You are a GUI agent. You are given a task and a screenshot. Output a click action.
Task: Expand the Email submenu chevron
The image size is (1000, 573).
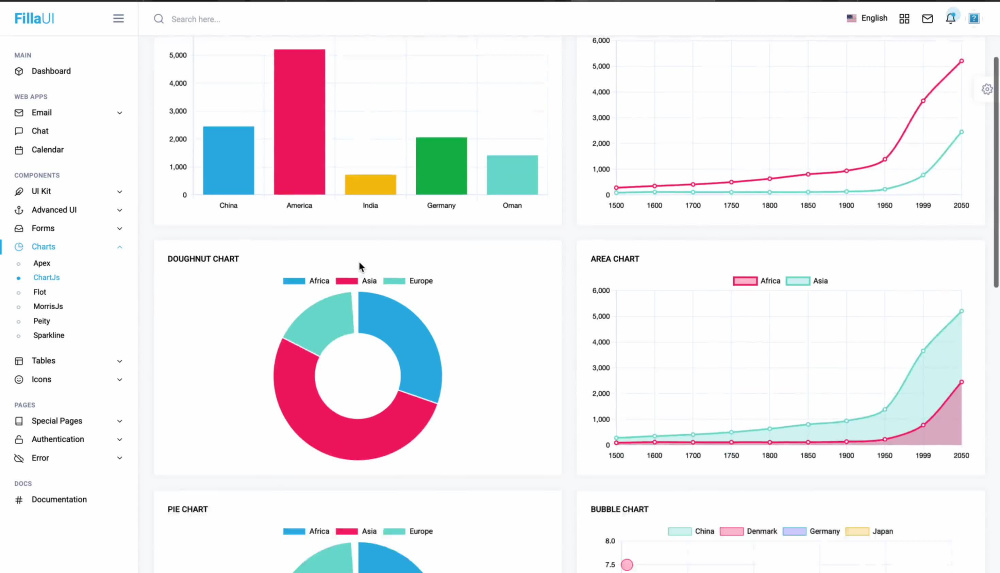119,113
